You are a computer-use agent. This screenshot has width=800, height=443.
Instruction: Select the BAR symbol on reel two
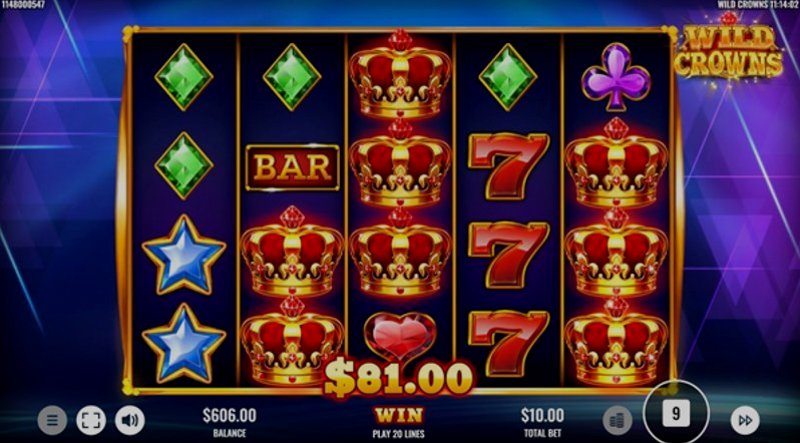pyautogui.click(x=292, y=167)
